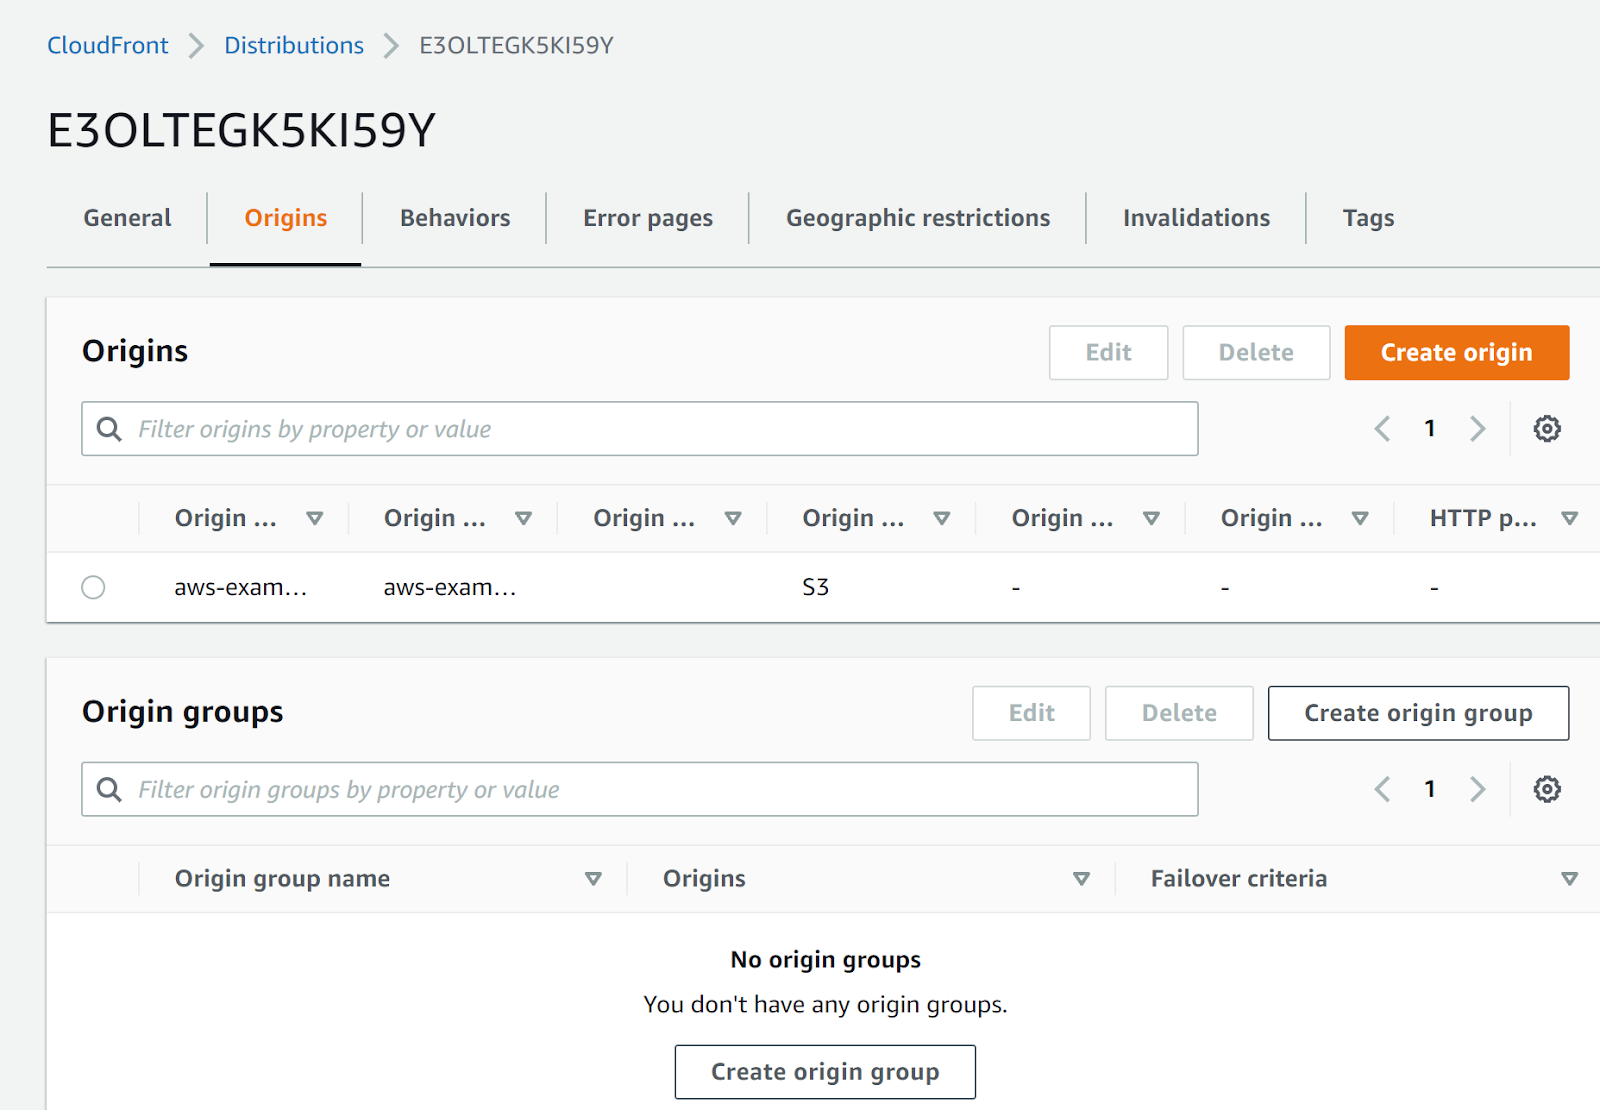Click Create origin group in empty state
The image size is (1600, 1110).
(x=825, y=1072)
